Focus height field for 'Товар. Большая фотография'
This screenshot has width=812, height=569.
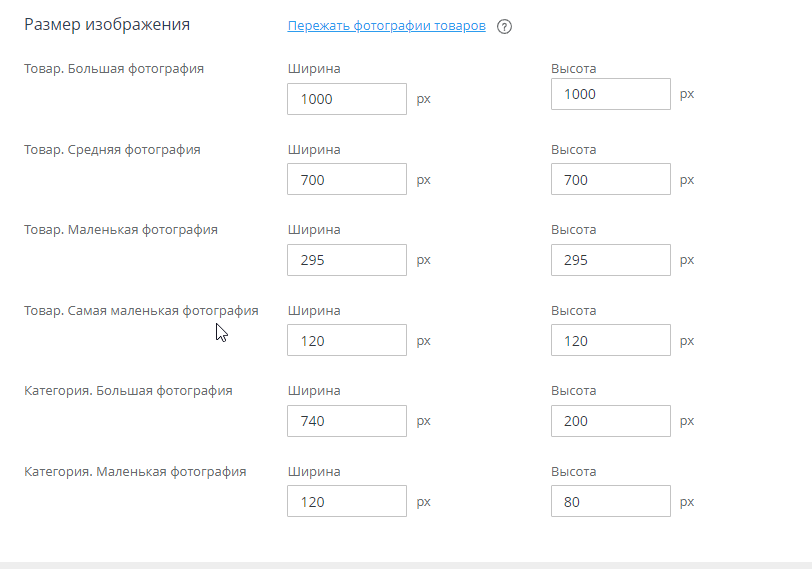pos(611,94)
